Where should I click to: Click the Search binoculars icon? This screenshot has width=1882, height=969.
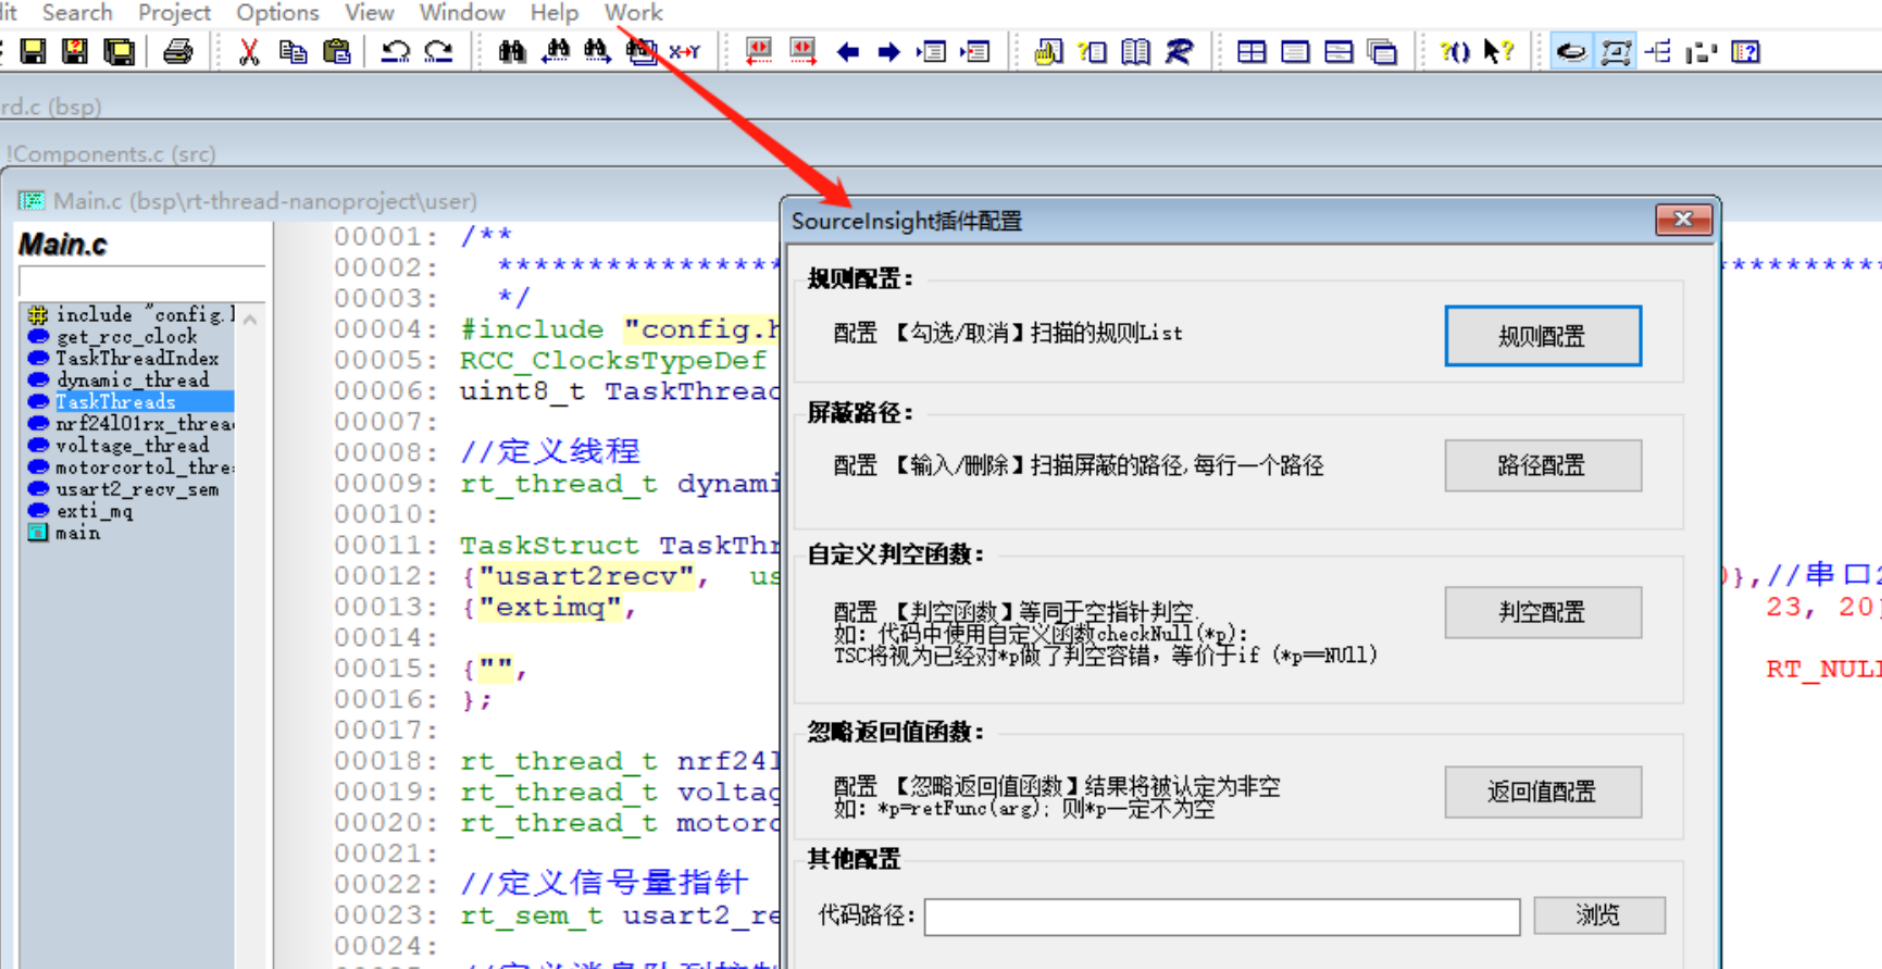pyautogui.click(x=512, y=51)
